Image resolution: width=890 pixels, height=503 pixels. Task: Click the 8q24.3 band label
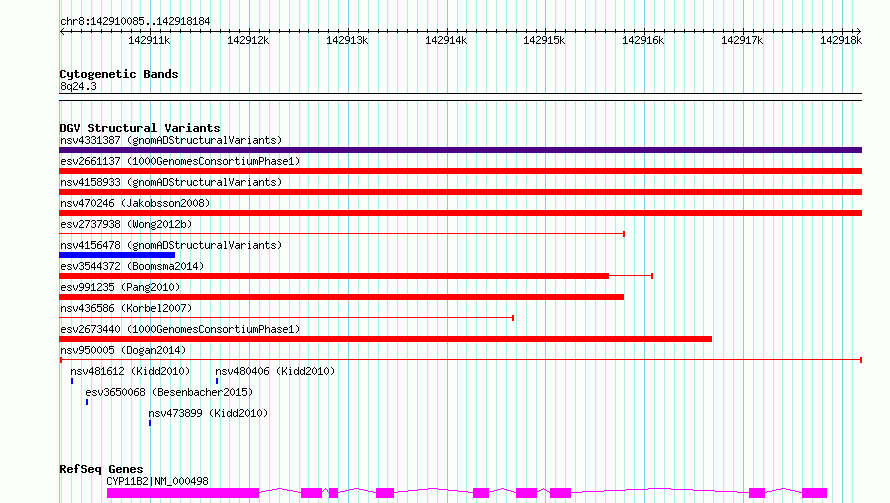(x=78, y=86)
